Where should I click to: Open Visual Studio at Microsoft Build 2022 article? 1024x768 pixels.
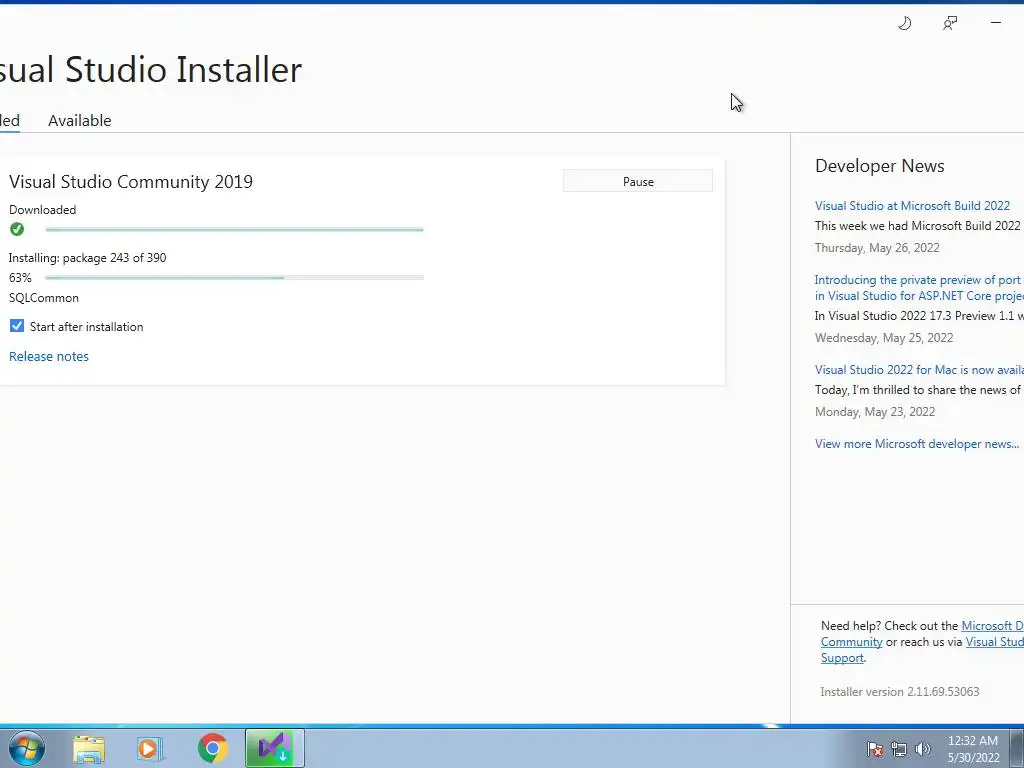[x=912, y=206]
